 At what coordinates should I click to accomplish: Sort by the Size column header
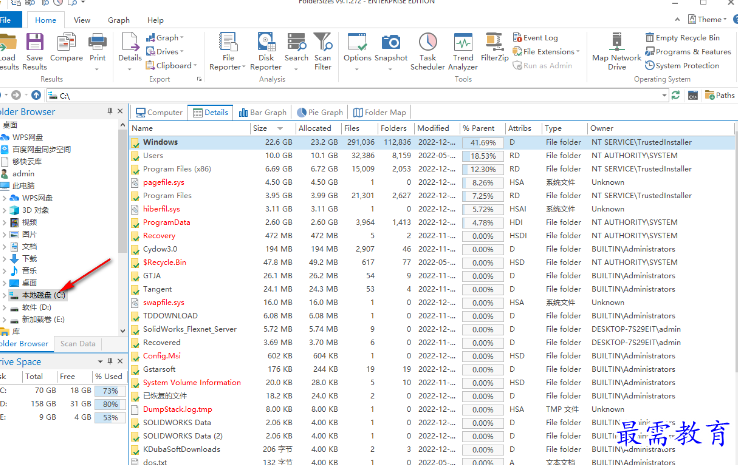coord(273,128)
